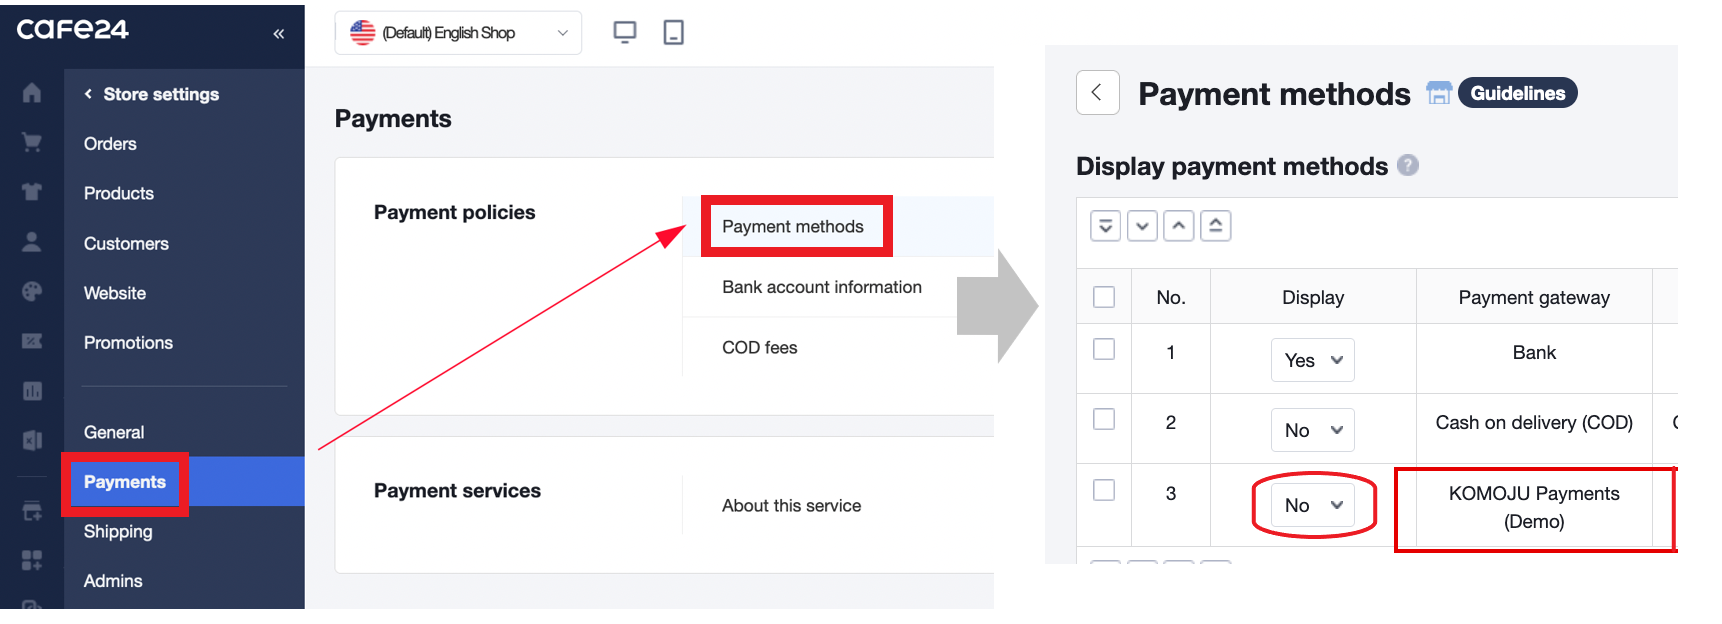Switch to mobile preview tablet icon
Viewport: 1722px width, 624px height.
coord(674,33)
